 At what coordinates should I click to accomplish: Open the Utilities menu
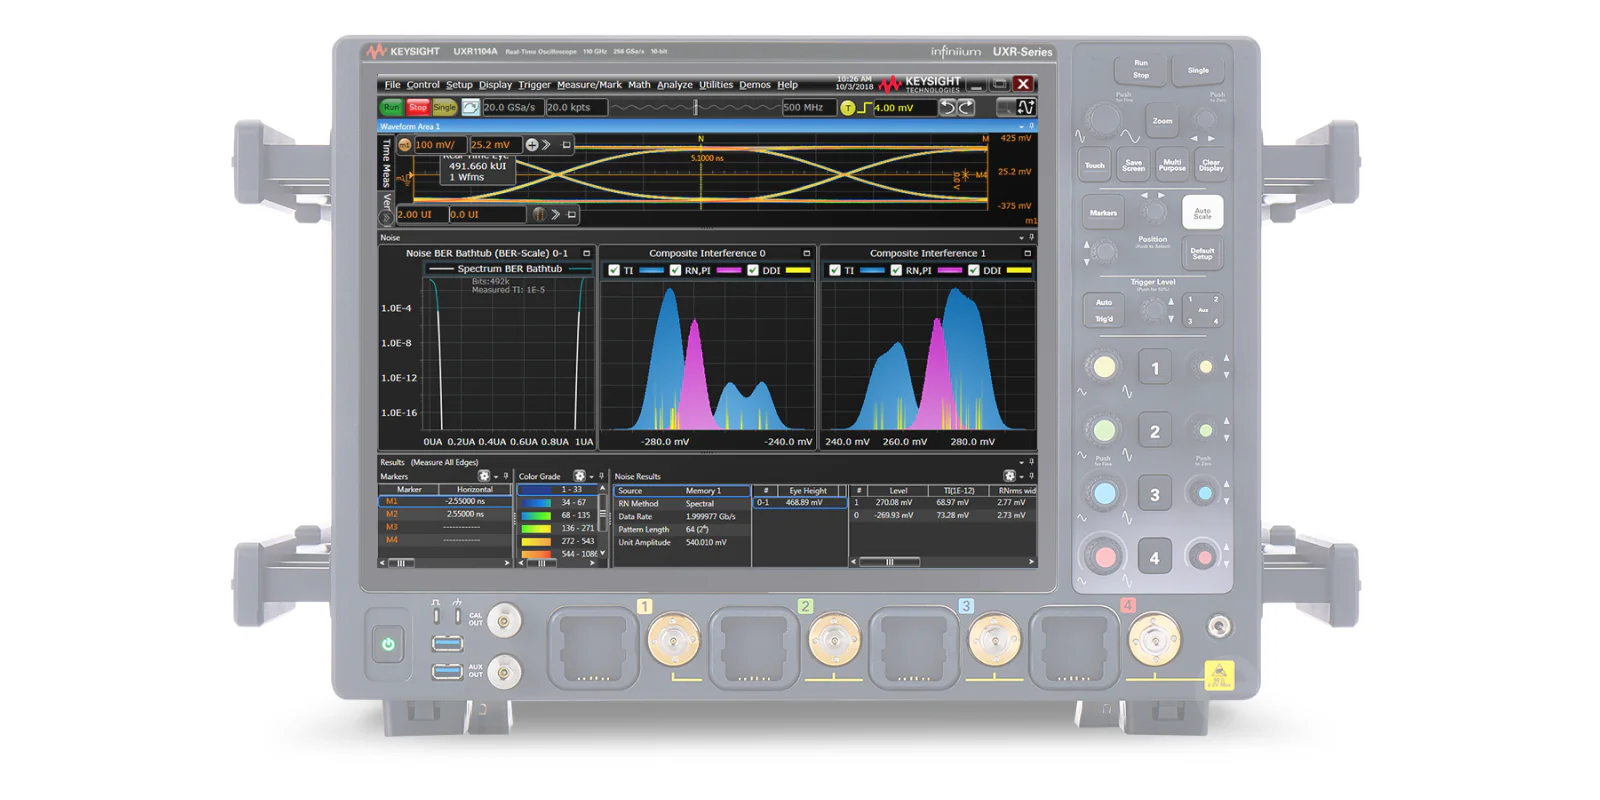click(x=716, y=85)
